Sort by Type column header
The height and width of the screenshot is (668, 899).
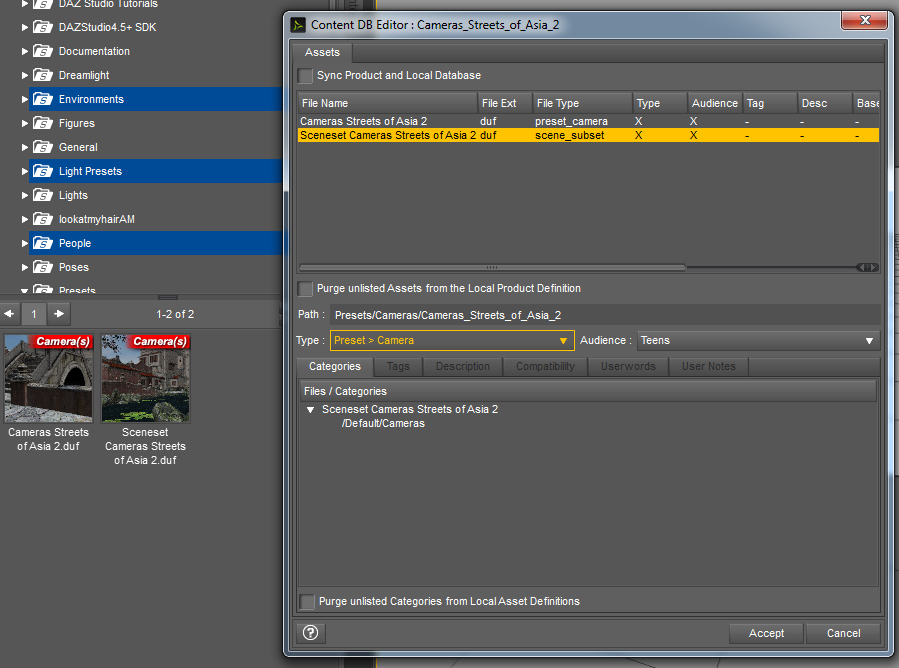659,103
